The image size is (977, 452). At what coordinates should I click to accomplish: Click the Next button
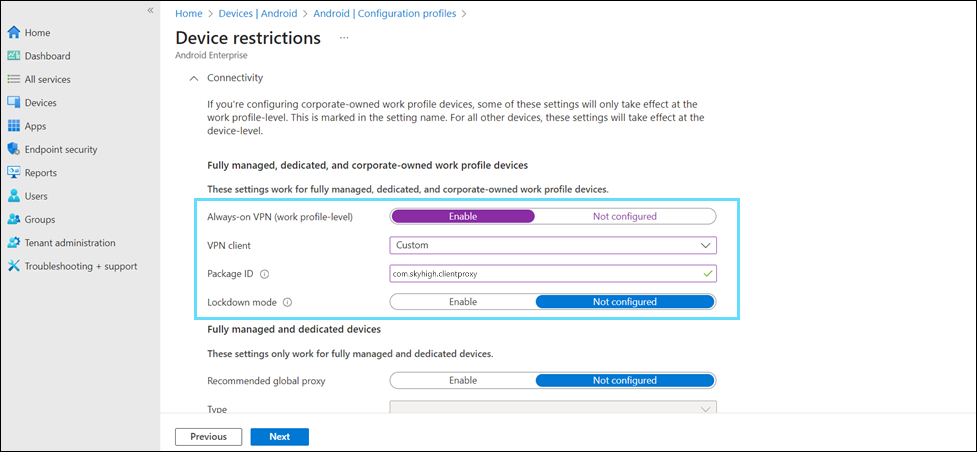click(x=279, y=437)
